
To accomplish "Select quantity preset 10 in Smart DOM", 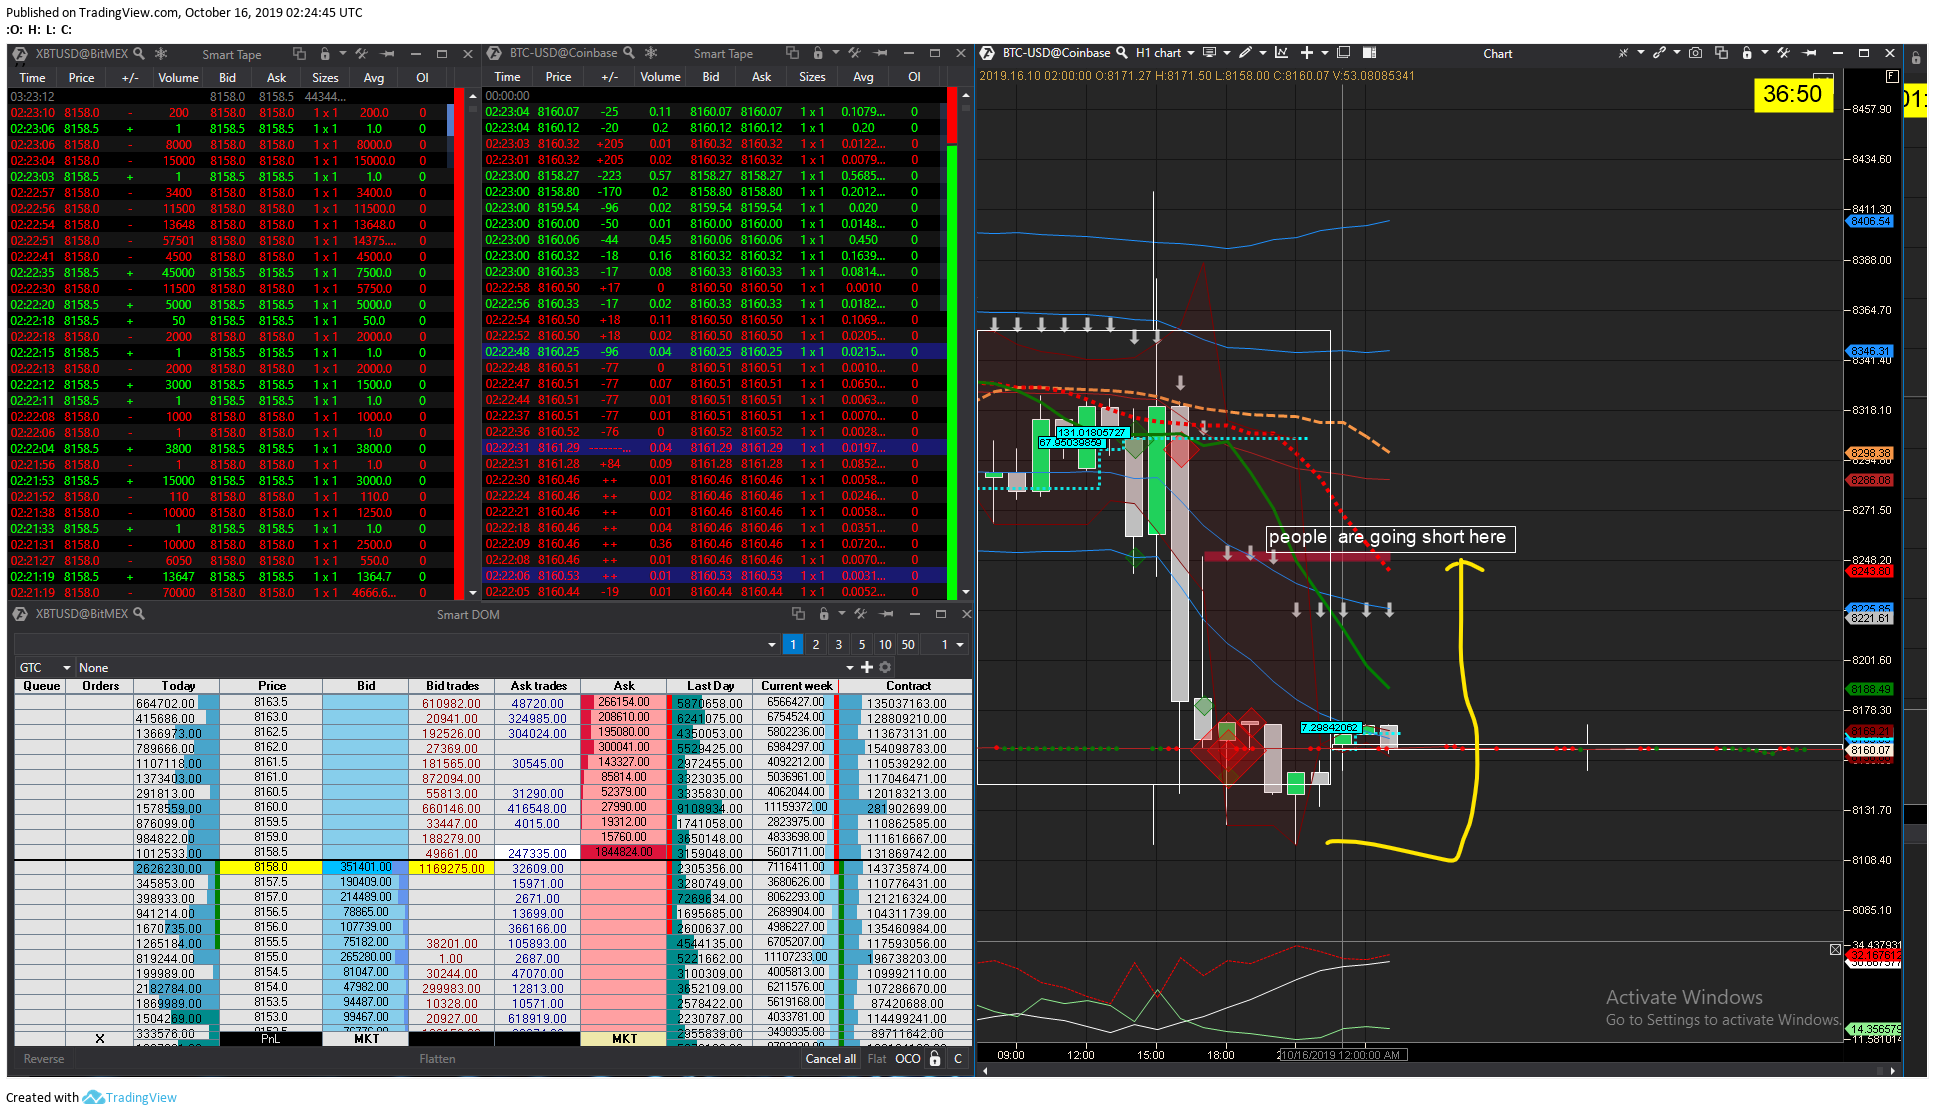I will 885,644.
